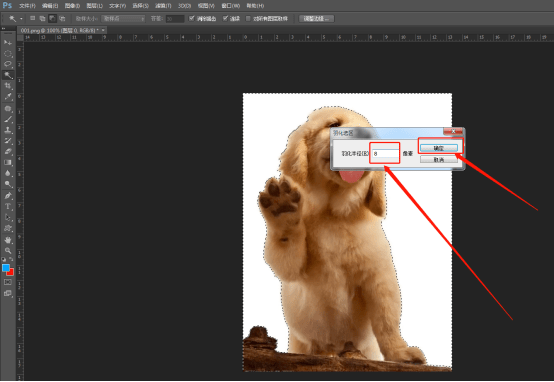Select the Spot Healing Brush tool
The image size is (554, 382).
[x=8, y=108]
